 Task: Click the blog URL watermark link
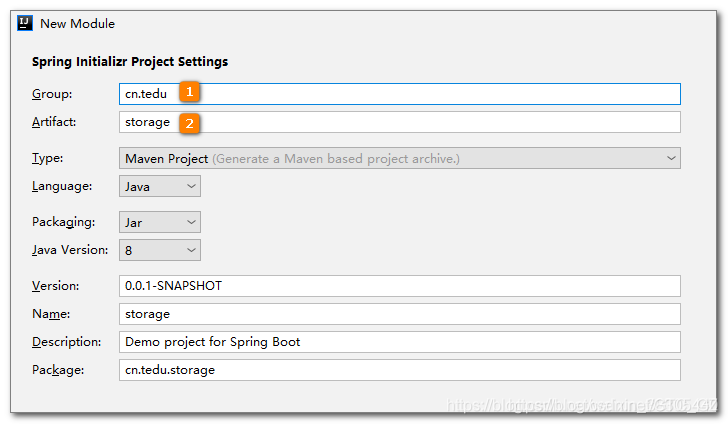(582, 405)
